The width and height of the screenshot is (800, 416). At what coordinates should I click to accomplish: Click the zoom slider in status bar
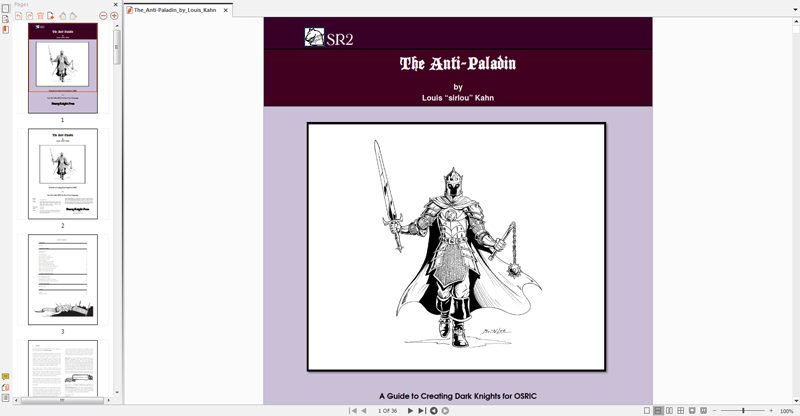click(x=742, y=411)
